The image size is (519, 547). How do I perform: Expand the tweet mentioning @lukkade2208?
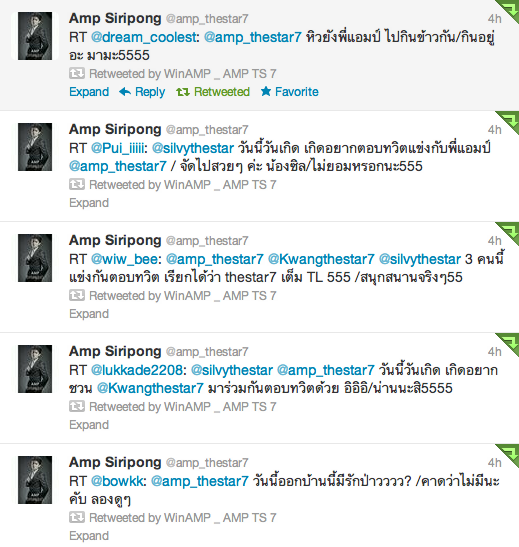pyautogui.click(x=89, y=425)
